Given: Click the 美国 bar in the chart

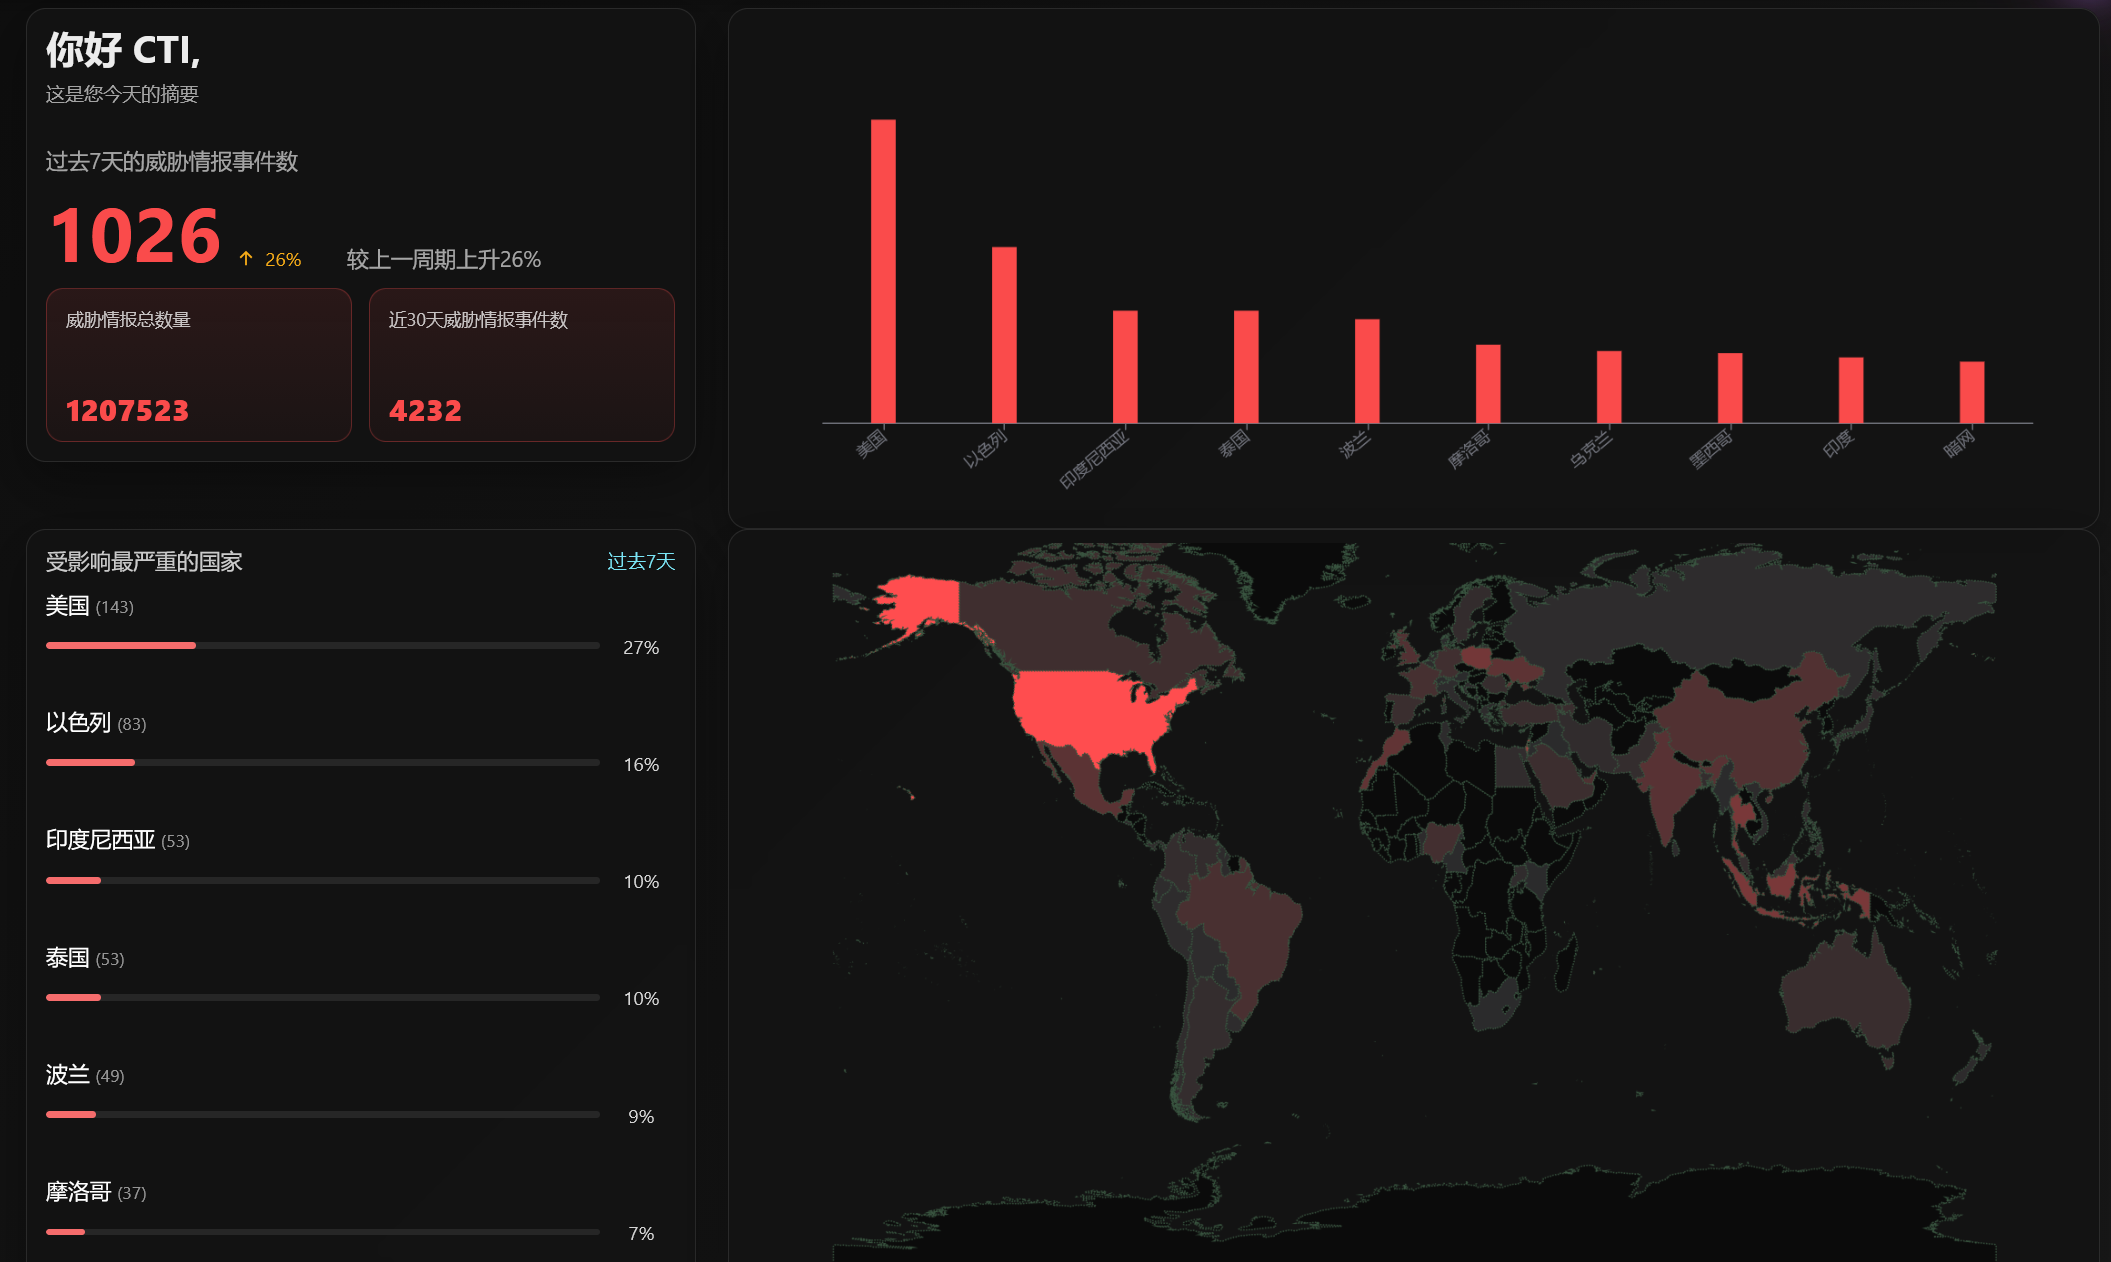Looking at the screenshot, I should click(883, 272).
